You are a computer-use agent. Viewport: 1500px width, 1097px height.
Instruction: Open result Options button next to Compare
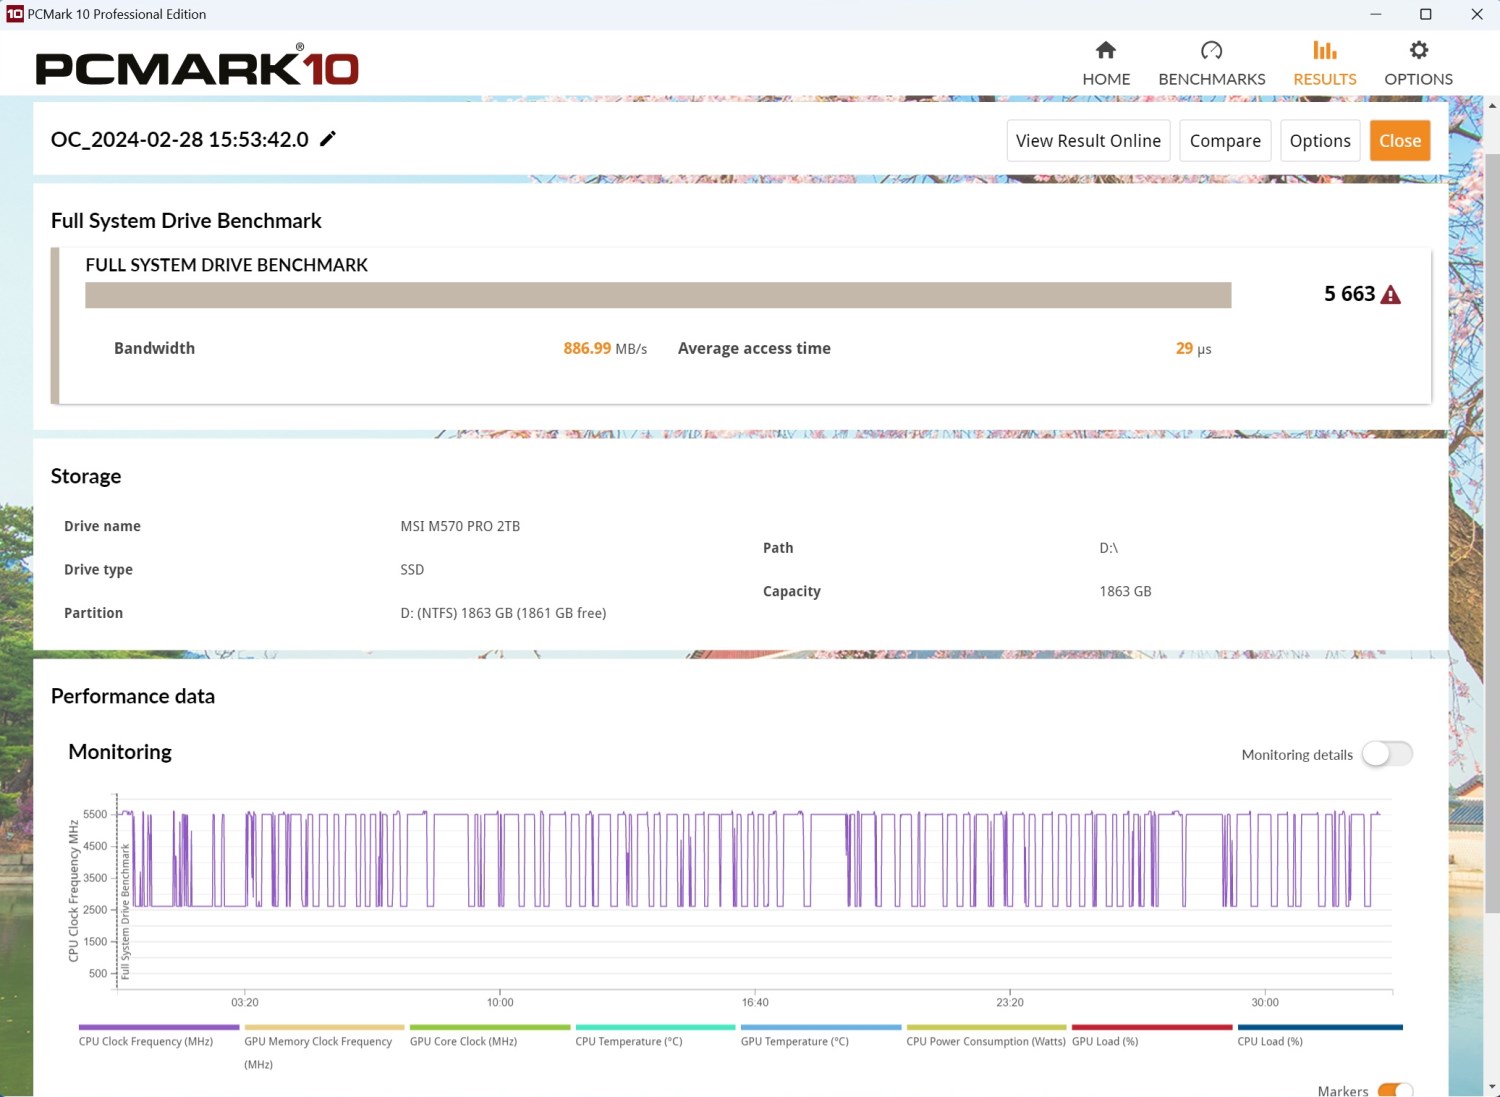(x=1320, y=141)
